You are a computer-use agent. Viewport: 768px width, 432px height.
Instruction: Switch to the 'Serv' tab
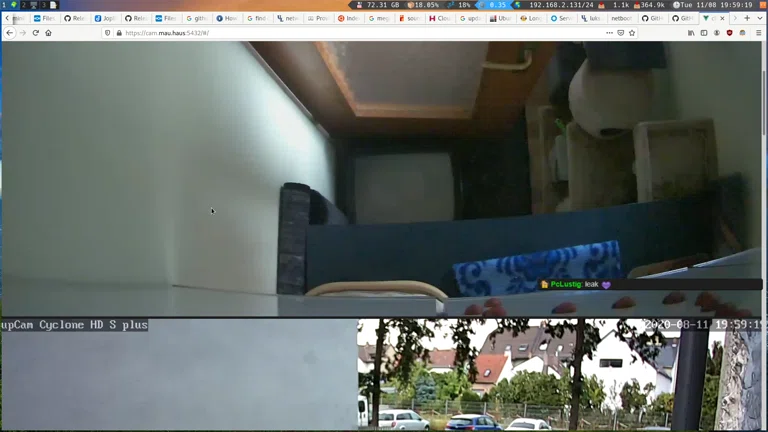point(561,18)
